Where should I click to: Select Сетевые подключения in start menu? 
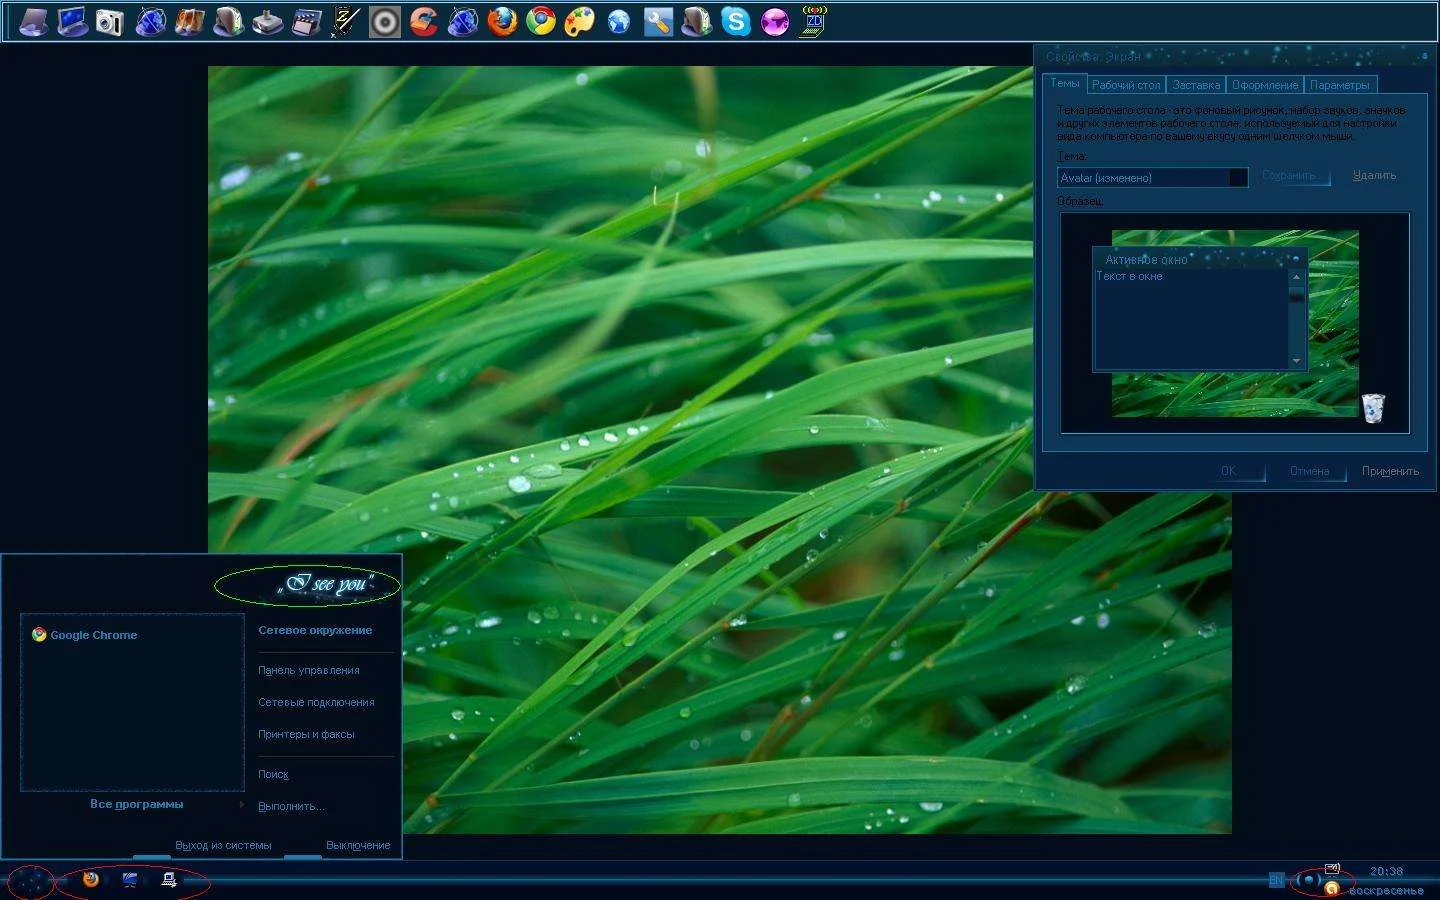pos(316,702)
